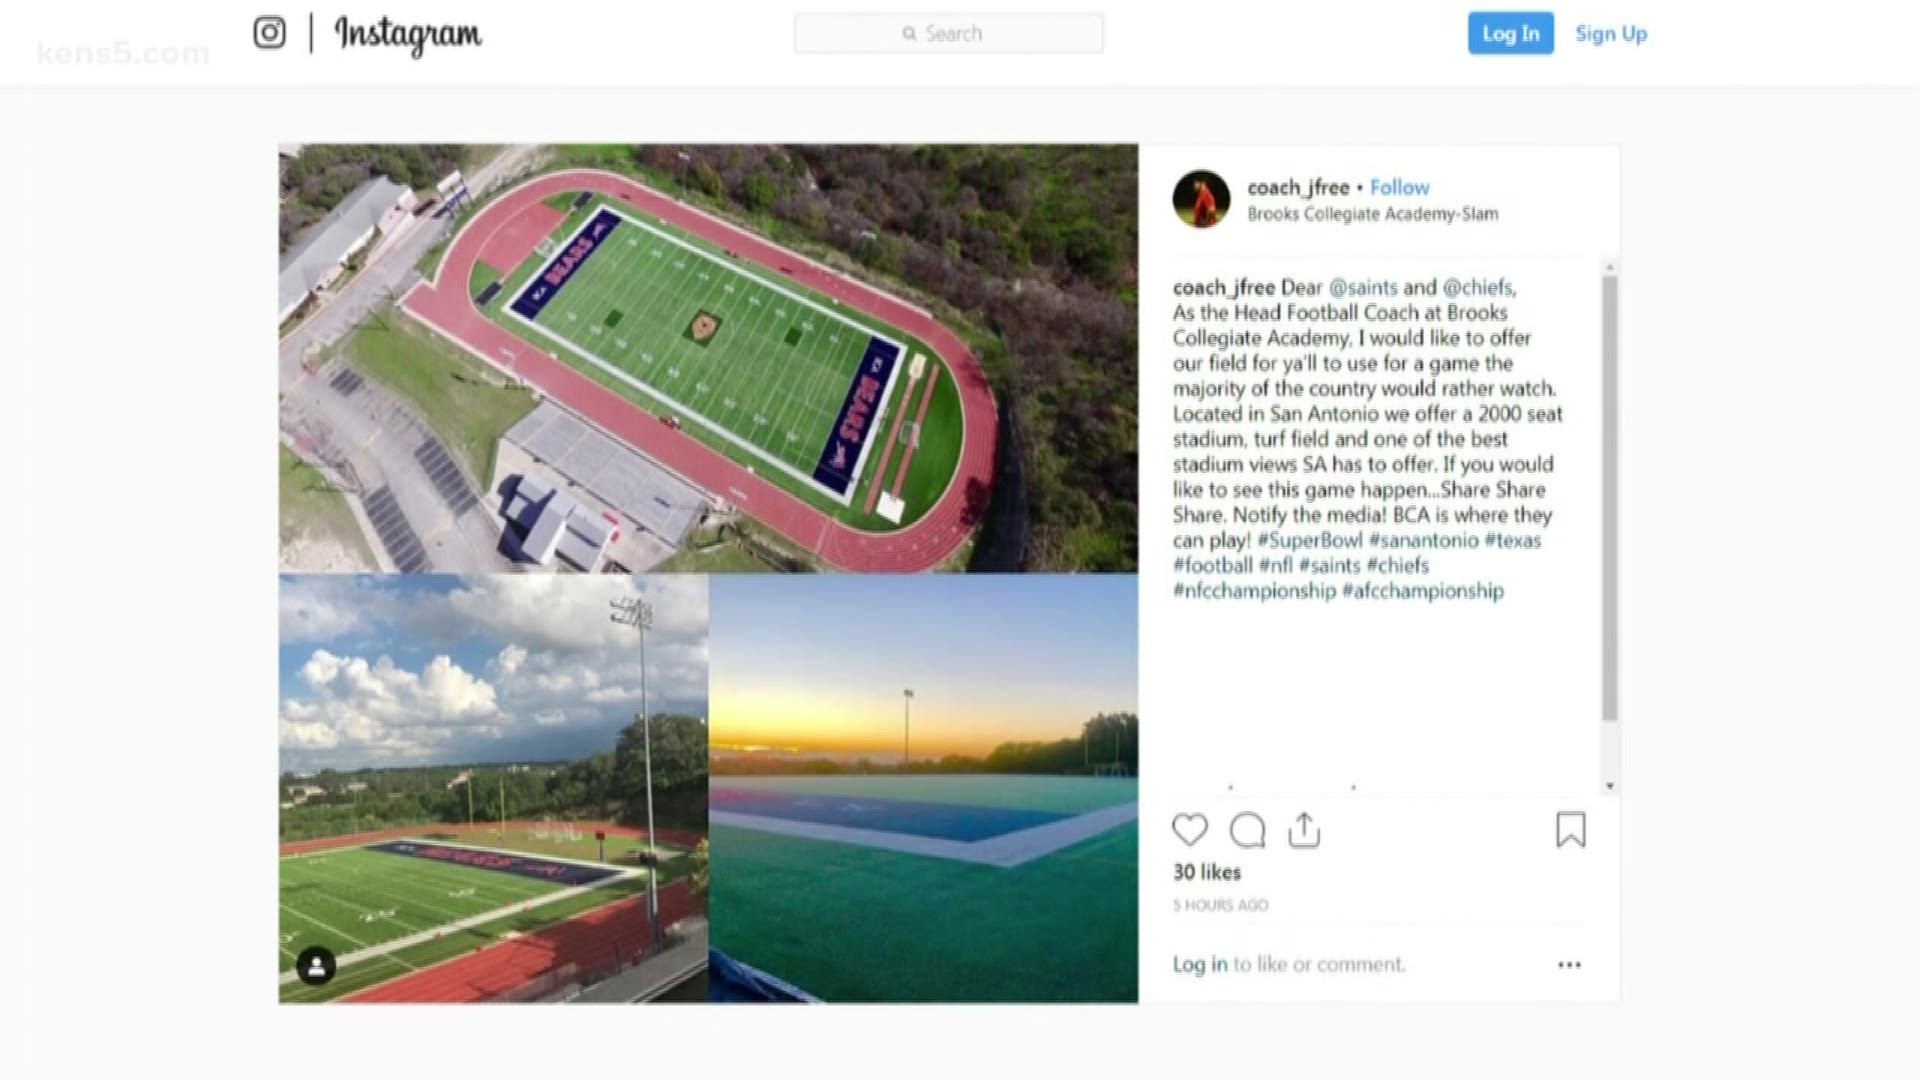Click the caption scrollbar down arrow
The image size is (1920, 1080).
[1609, 786]
